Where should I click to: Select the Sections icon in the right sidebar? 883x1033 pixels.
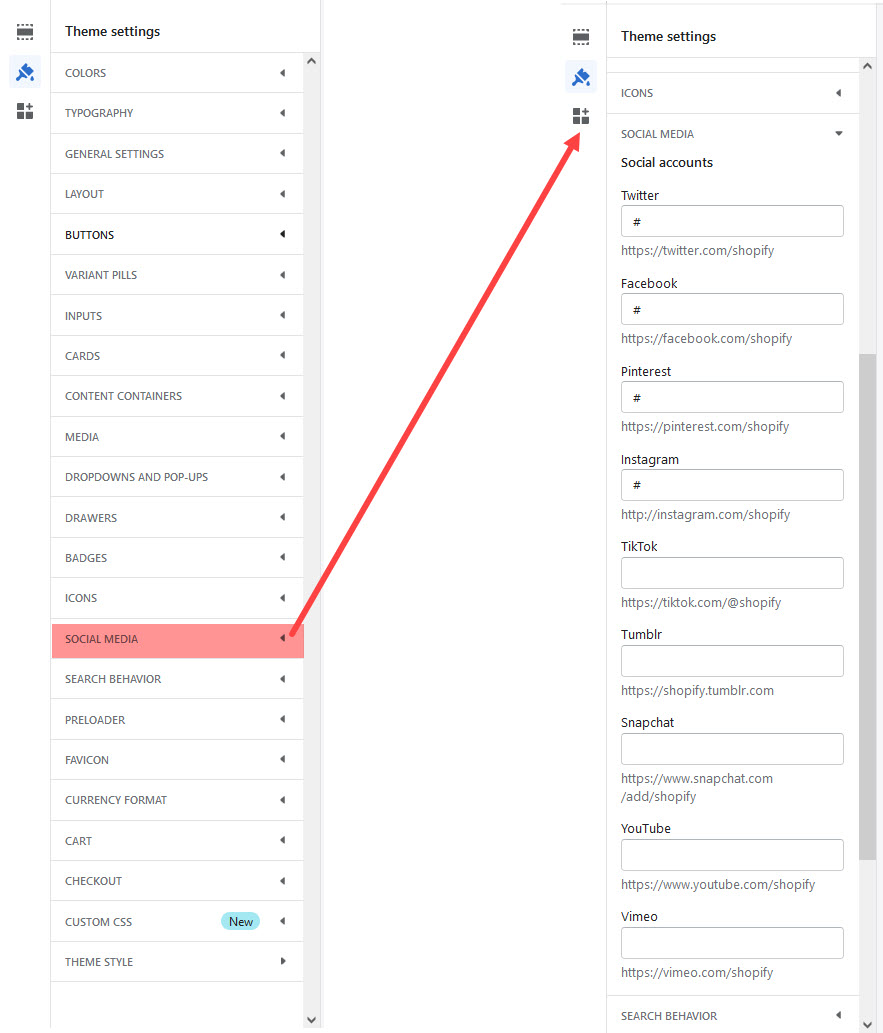pos(580,36)
